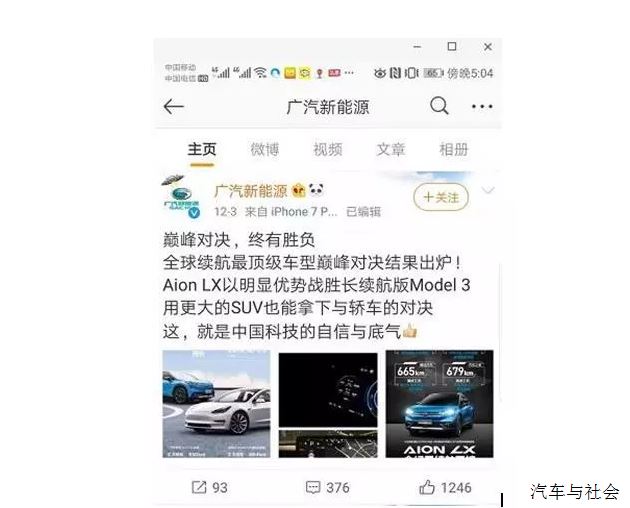Open comments icon showing 376

313,487
